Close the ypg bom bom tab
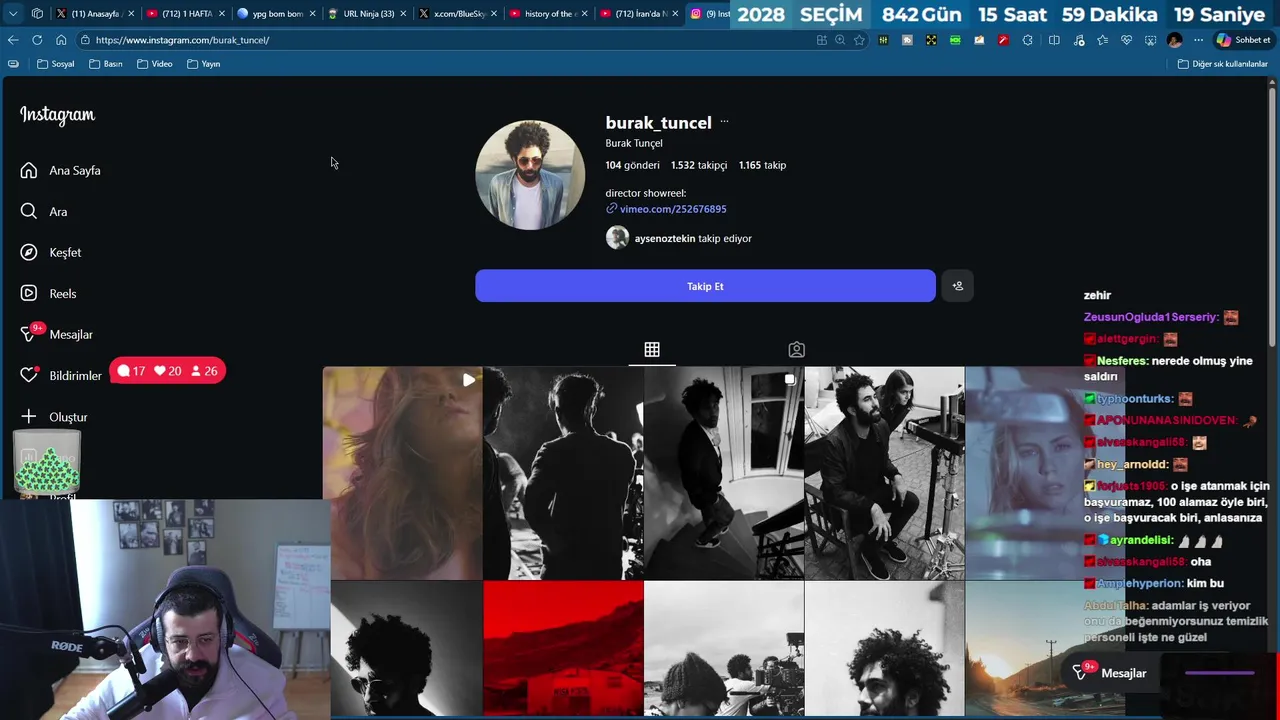The image size is (1280, 720). point(312,14)
